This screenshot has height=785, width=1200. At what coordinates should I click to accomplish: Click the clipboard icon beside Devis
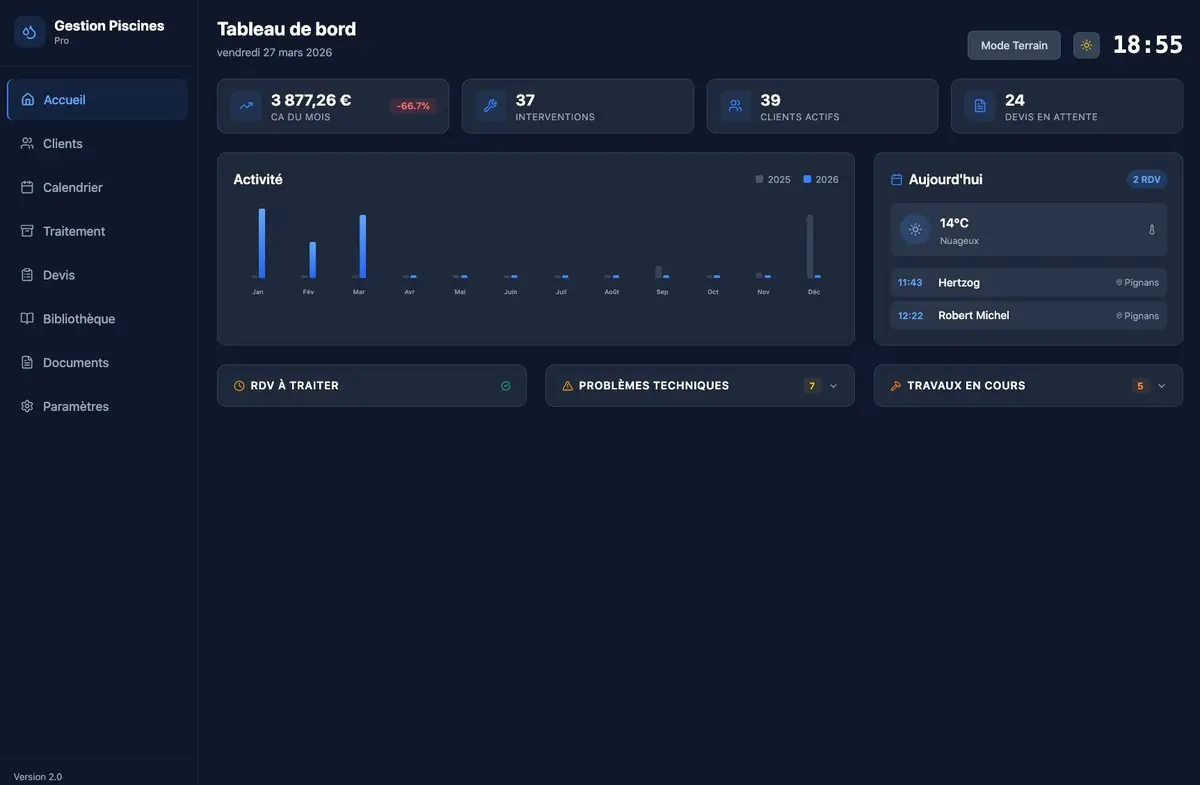coord(27,275)
